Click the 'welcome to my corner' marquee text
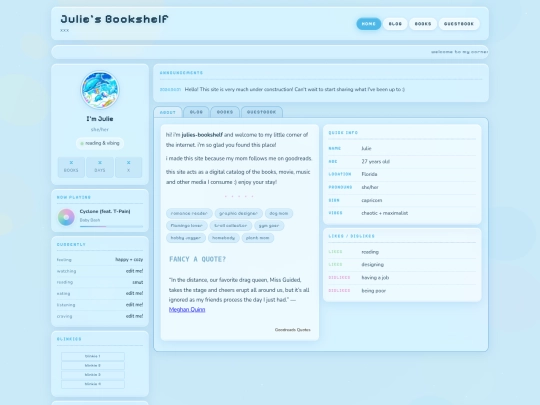Screen dimensions: 540x405 click(x=459, y=52)
